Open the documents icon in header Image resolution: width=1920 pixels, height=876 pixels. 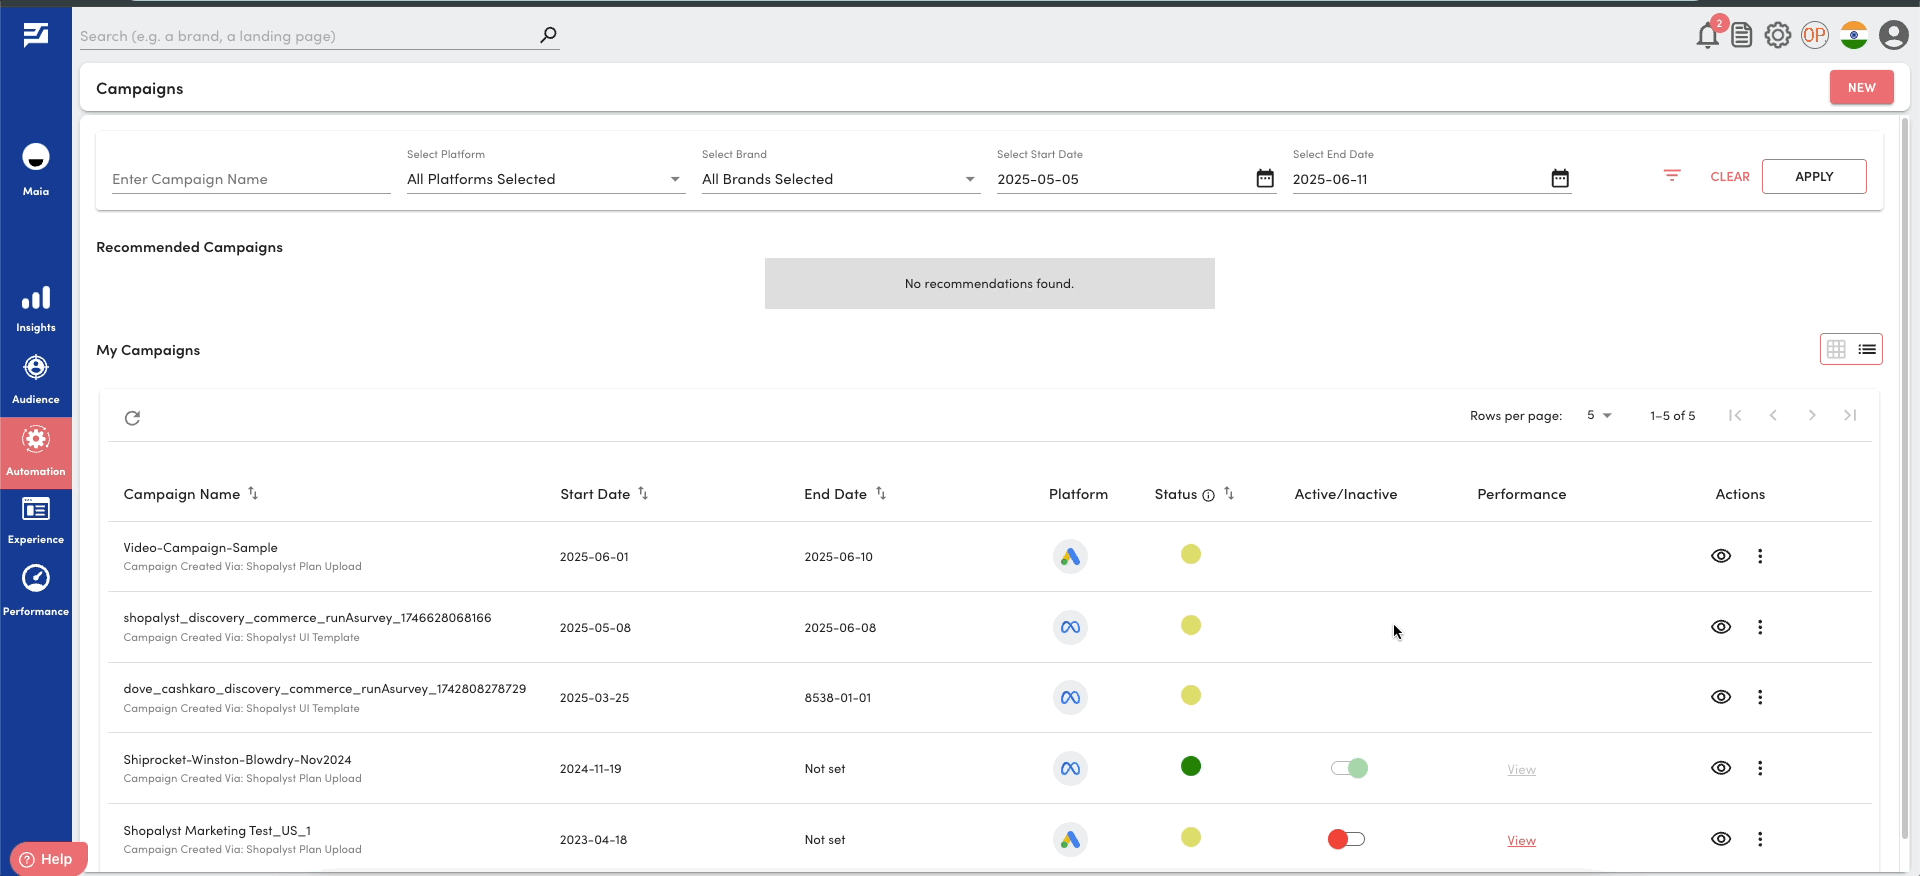tap(1742, 36)
